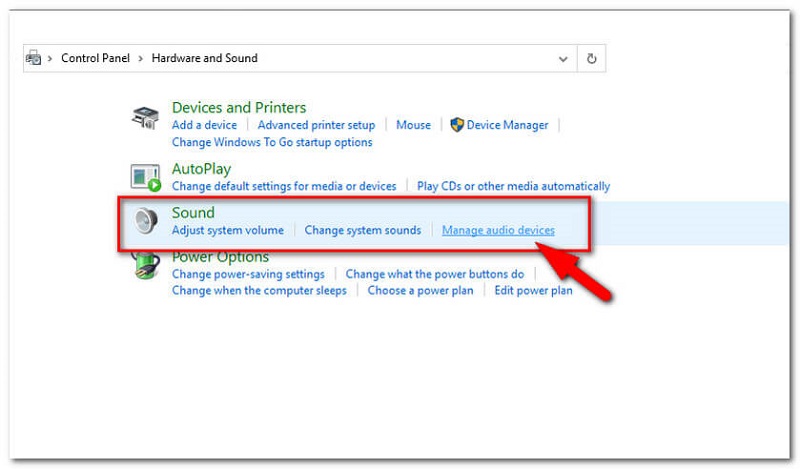This screenshot has width=800, height=469.
Task: Select Hardware and Sound breadcrumb
Action: 204,58
